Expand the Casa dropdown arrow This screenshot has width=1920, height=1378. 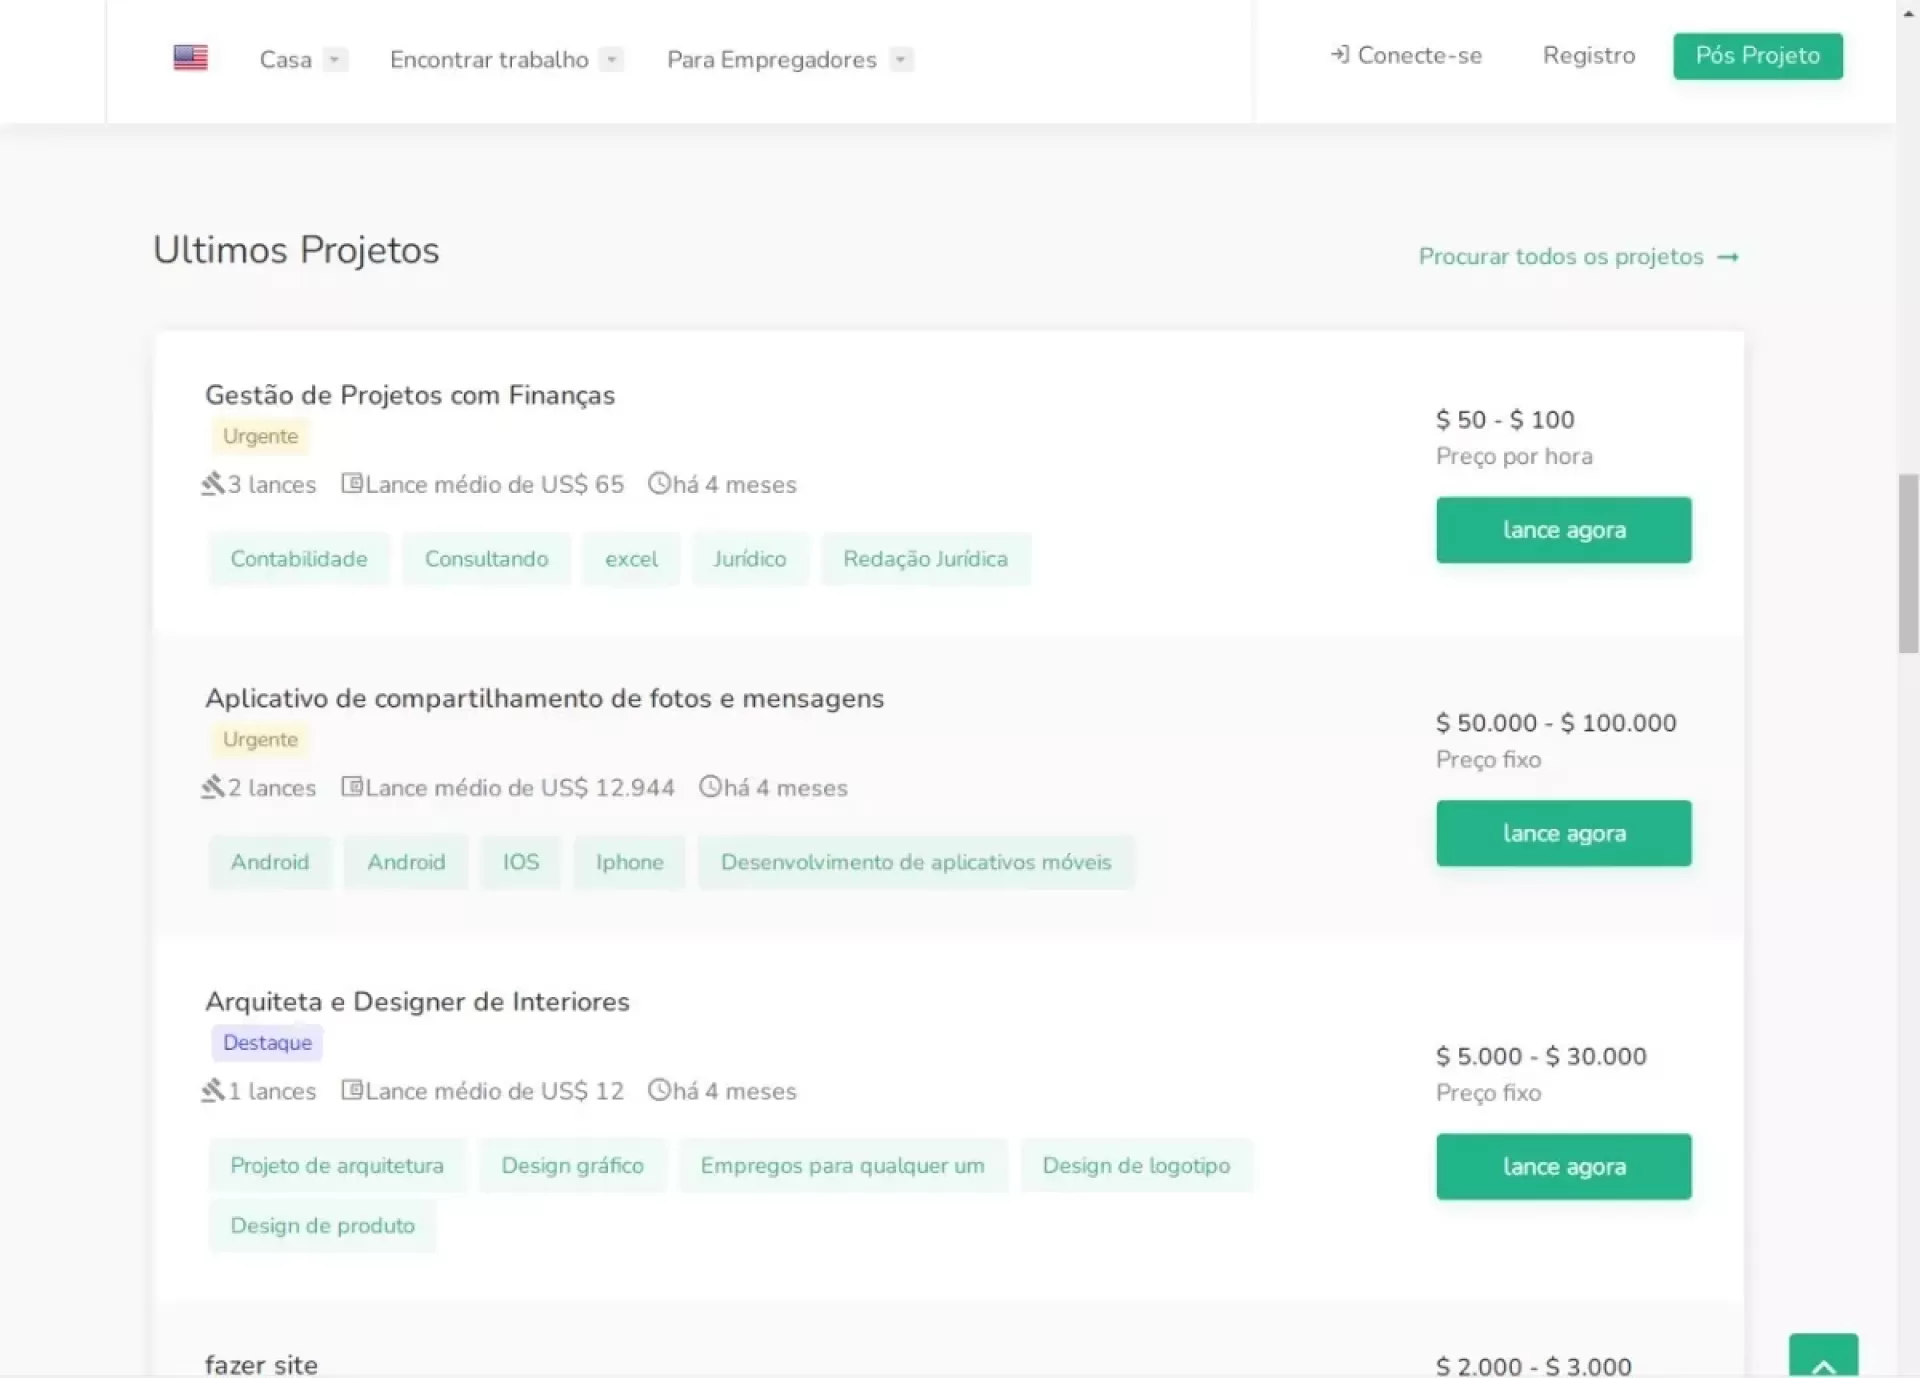[x=335, y=60]
